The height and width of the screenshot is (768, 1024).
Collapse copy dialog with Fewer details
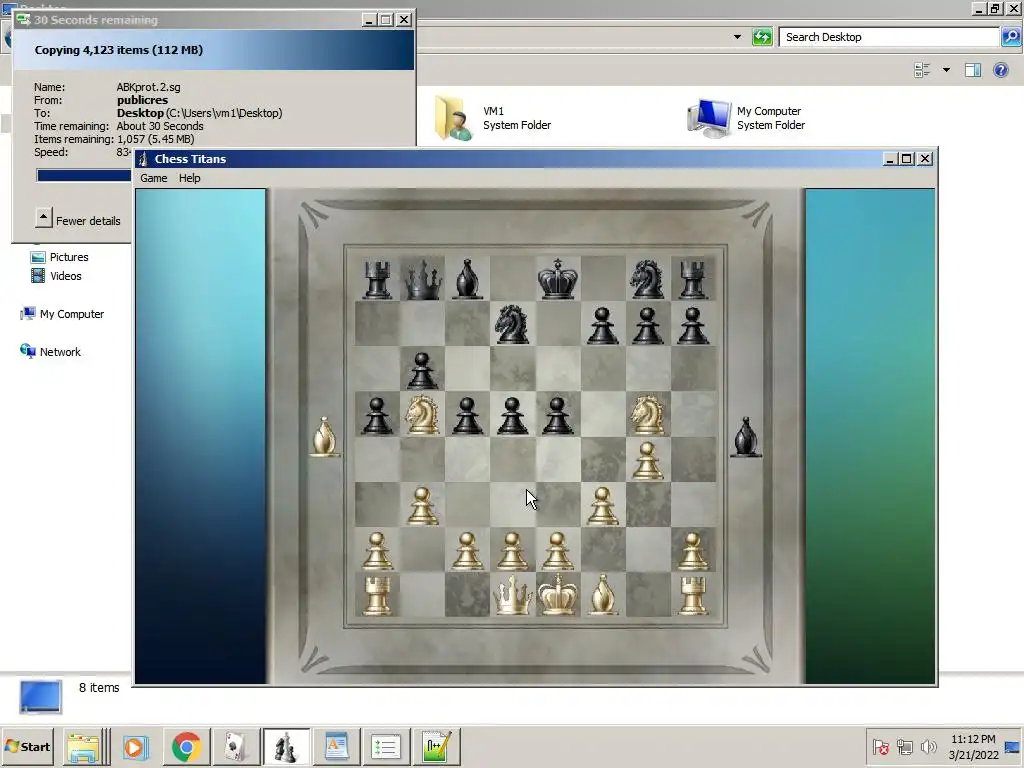78,219
